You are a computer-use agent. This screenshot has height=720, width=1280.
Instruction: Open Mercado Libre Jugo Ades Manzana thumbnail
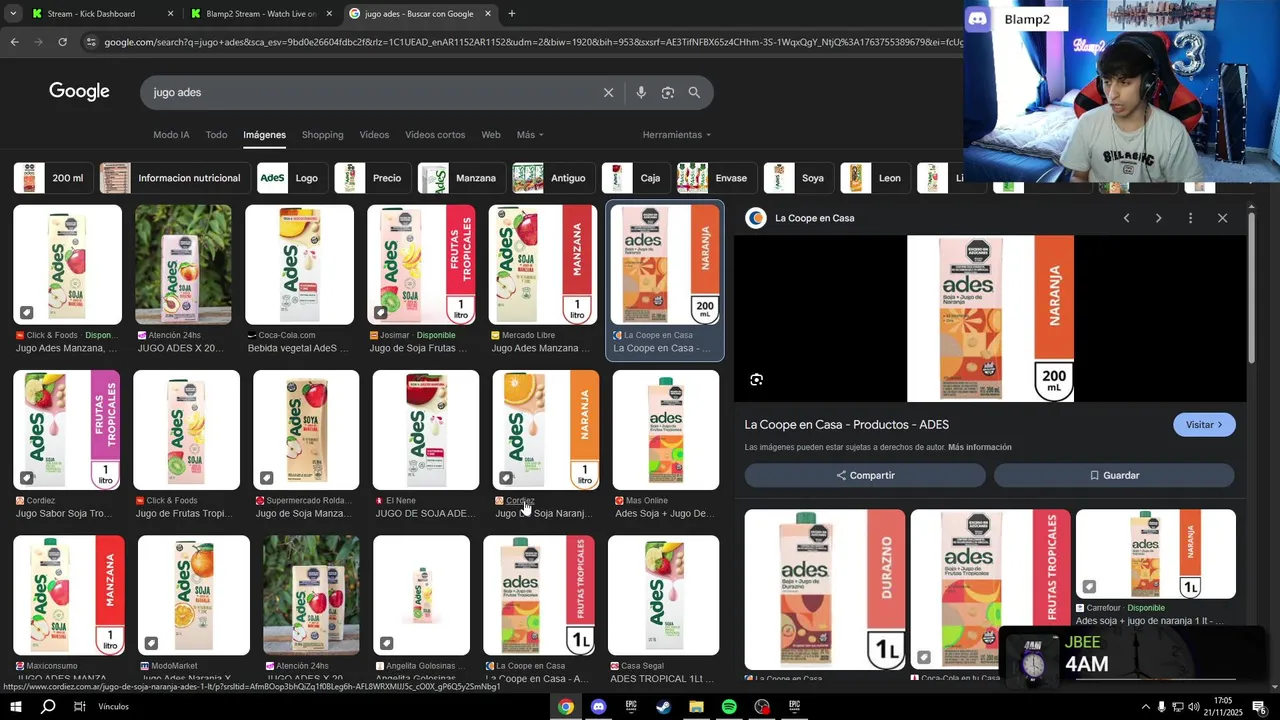click(x=543, y=265)
